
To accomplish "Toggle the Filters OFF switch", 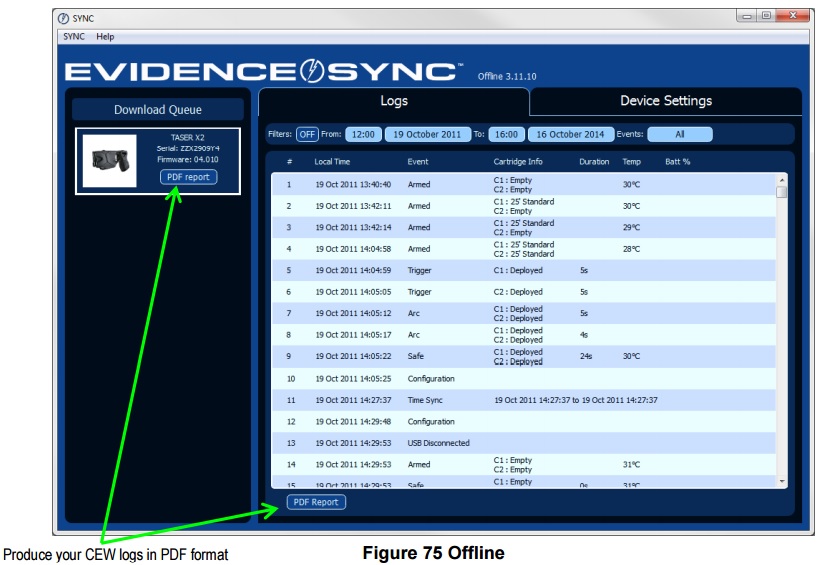I will tap(306, 134).
